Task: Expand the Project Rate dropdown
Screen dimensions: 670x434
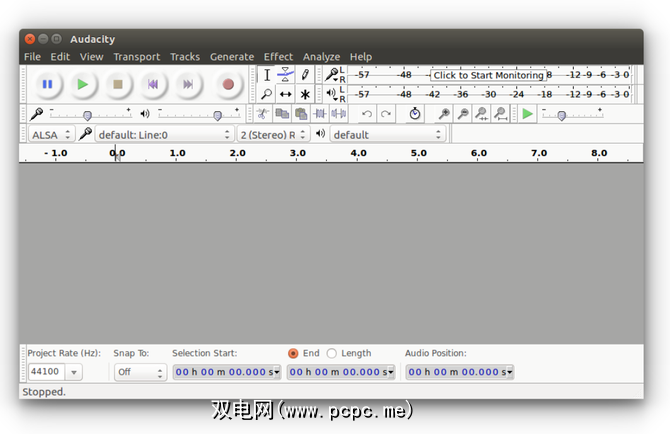Action: tap(74, 372)
